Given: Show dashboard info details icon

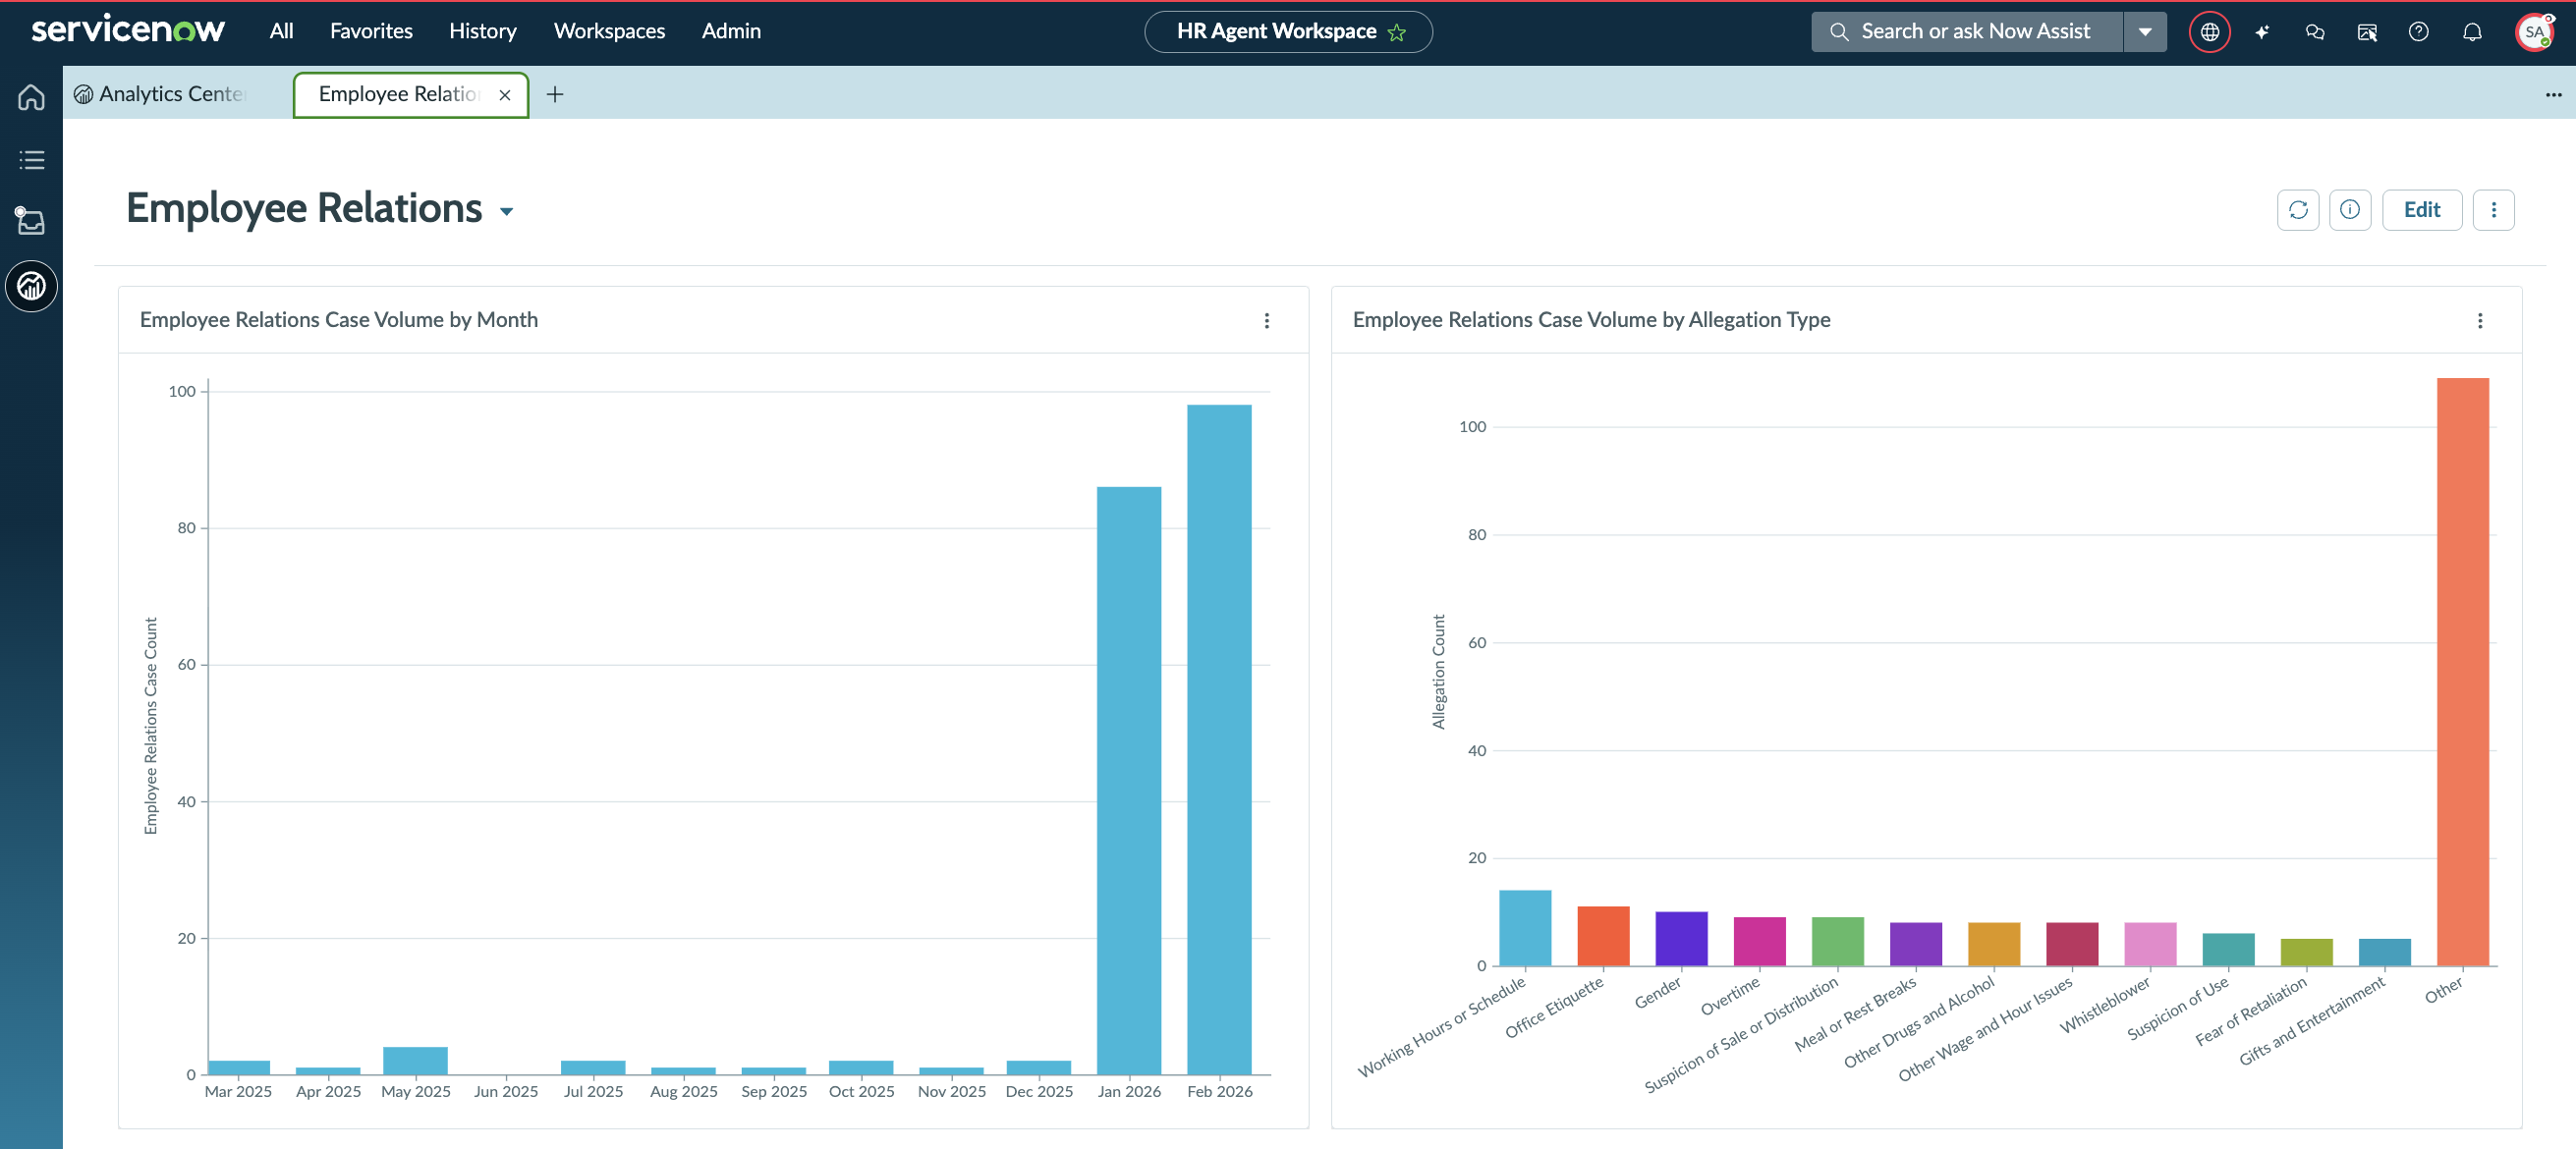Looking at the screenshot, I should [2349, 210].
